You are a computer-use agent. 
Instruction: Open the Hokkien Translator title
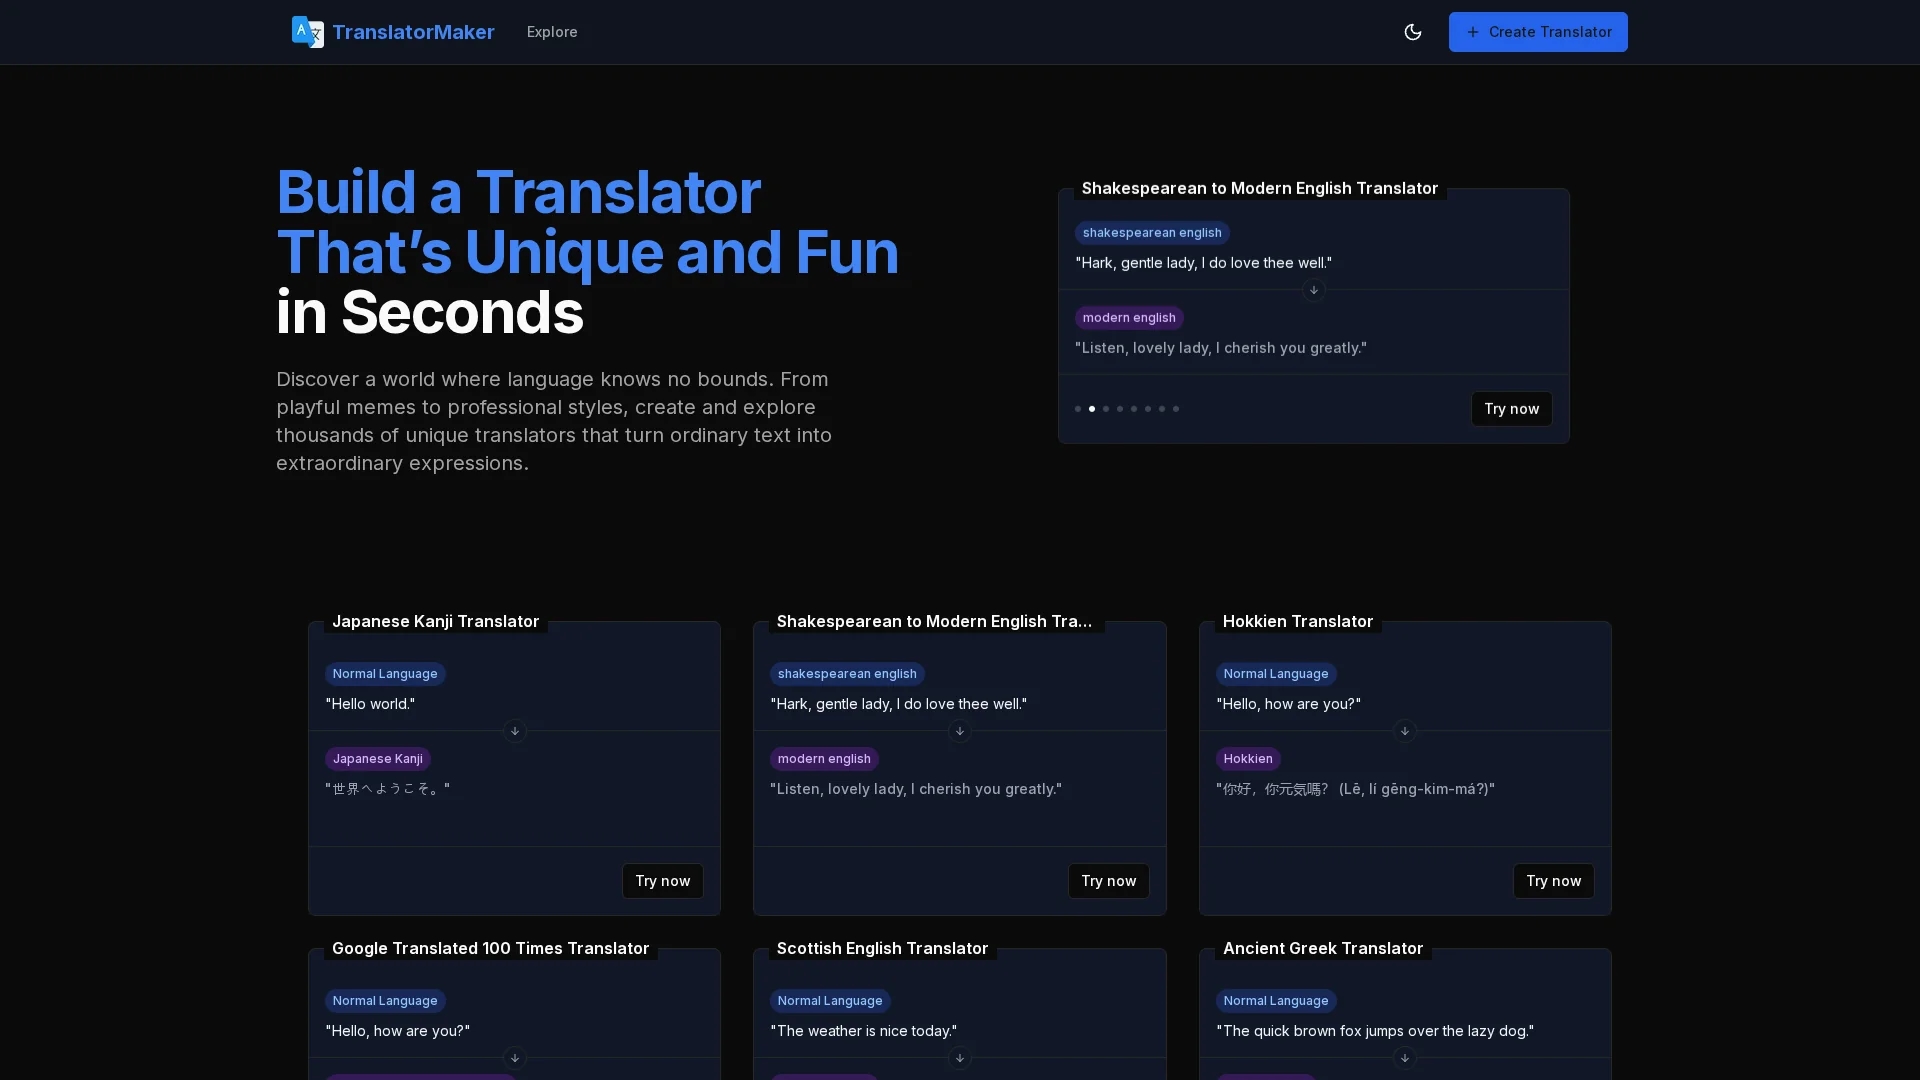tap(1297, 621)
